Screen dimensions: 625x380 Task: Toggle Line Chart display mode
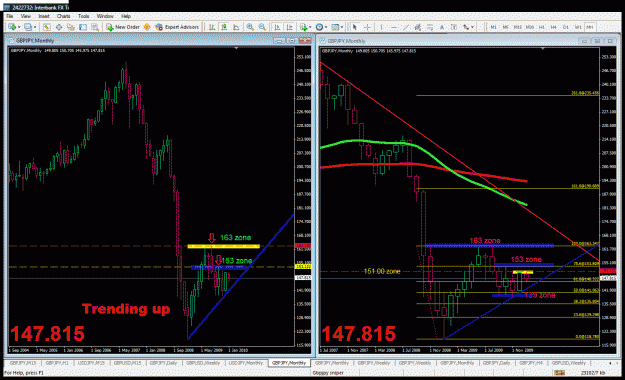[x=236, y=27]
